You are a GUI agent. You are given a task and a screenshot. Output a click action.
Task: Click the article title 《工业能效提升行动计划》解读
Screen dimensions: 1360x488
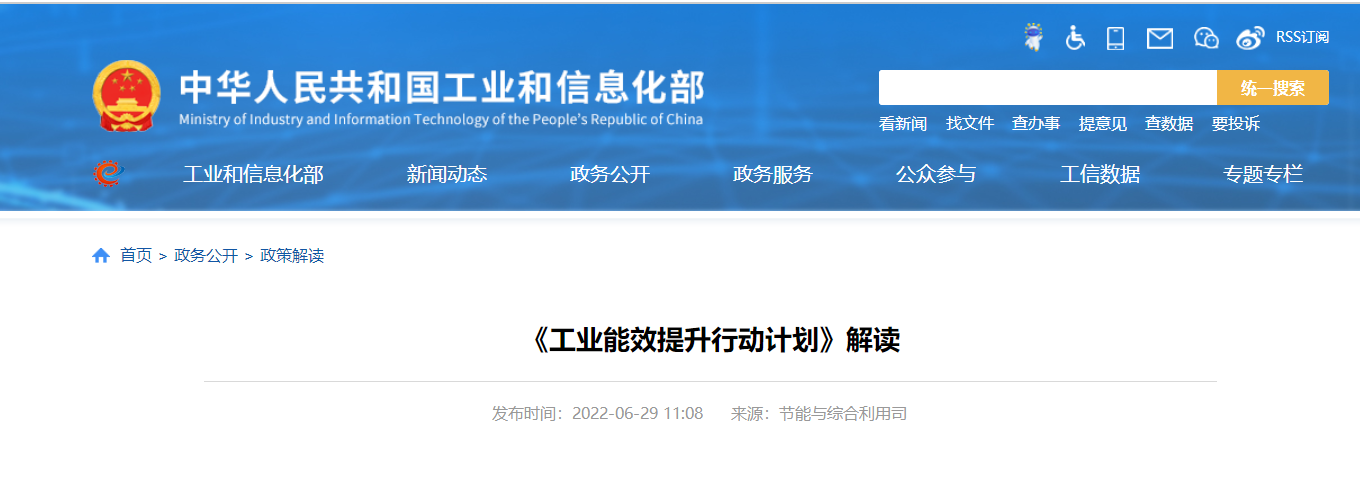pos(711,340)
